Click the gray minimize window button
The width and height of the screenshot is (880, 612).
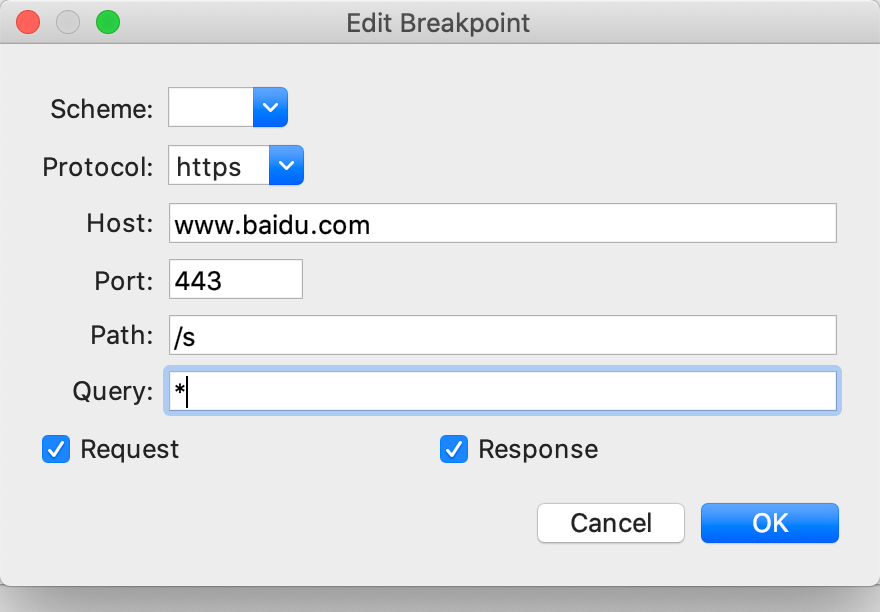click(x=68, y=22)
